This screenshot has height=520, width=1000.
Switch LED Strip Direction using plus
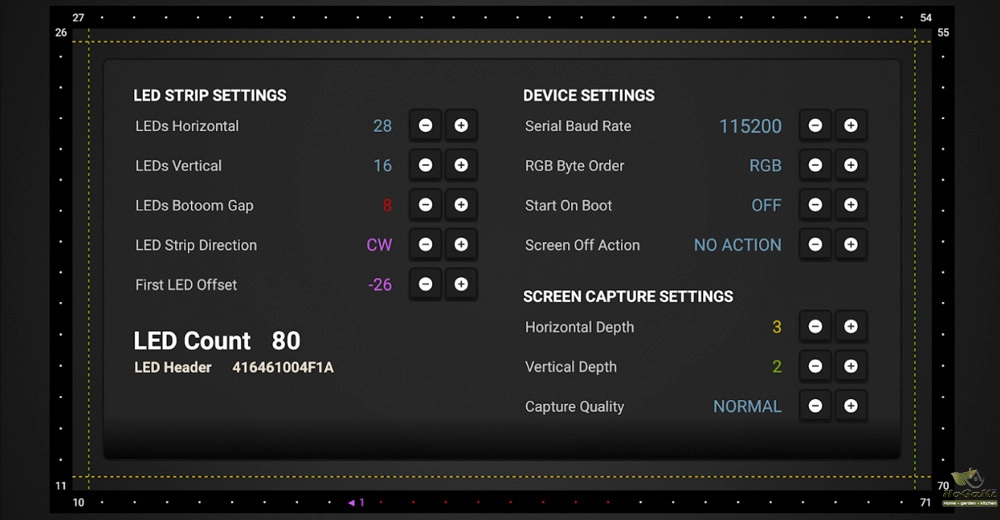point(461,245)
